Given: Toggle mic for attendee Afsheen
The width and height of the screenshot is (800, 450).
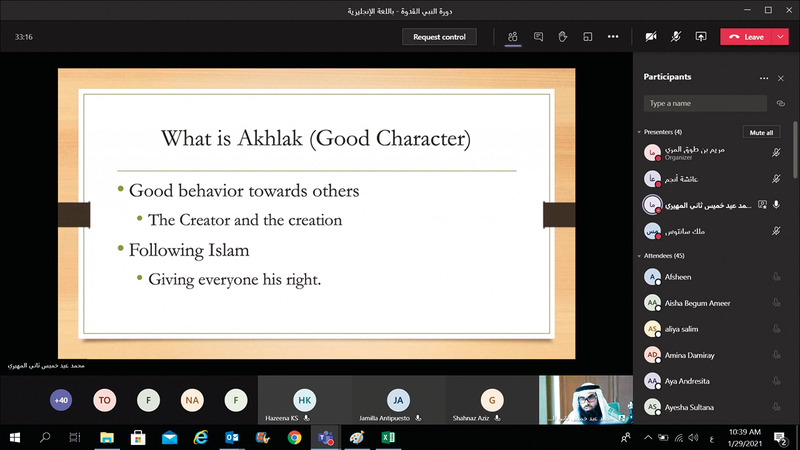Looking at the screenshot, I should click(x=776, y=278).
